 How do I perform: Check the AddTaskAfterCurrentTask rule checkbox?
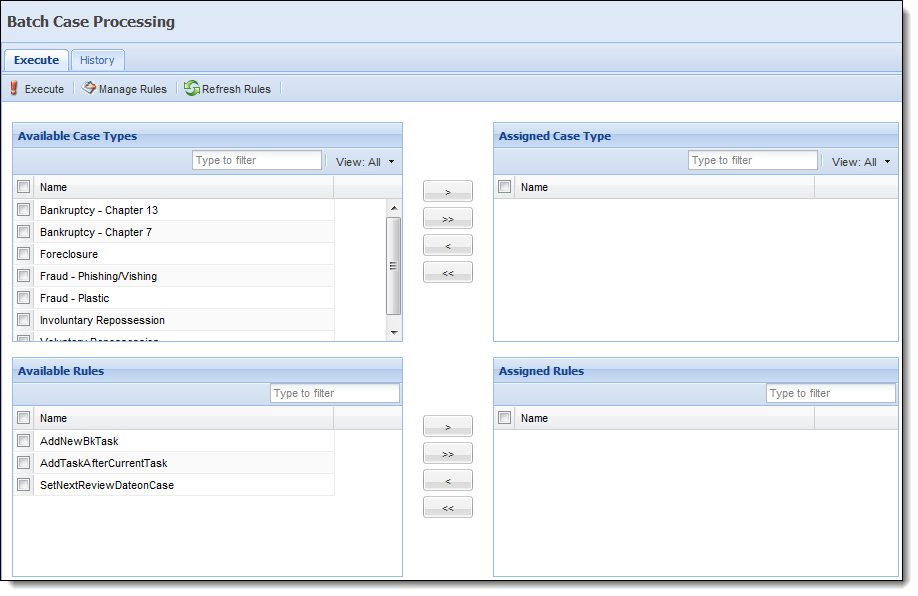[x=23, y=463]
